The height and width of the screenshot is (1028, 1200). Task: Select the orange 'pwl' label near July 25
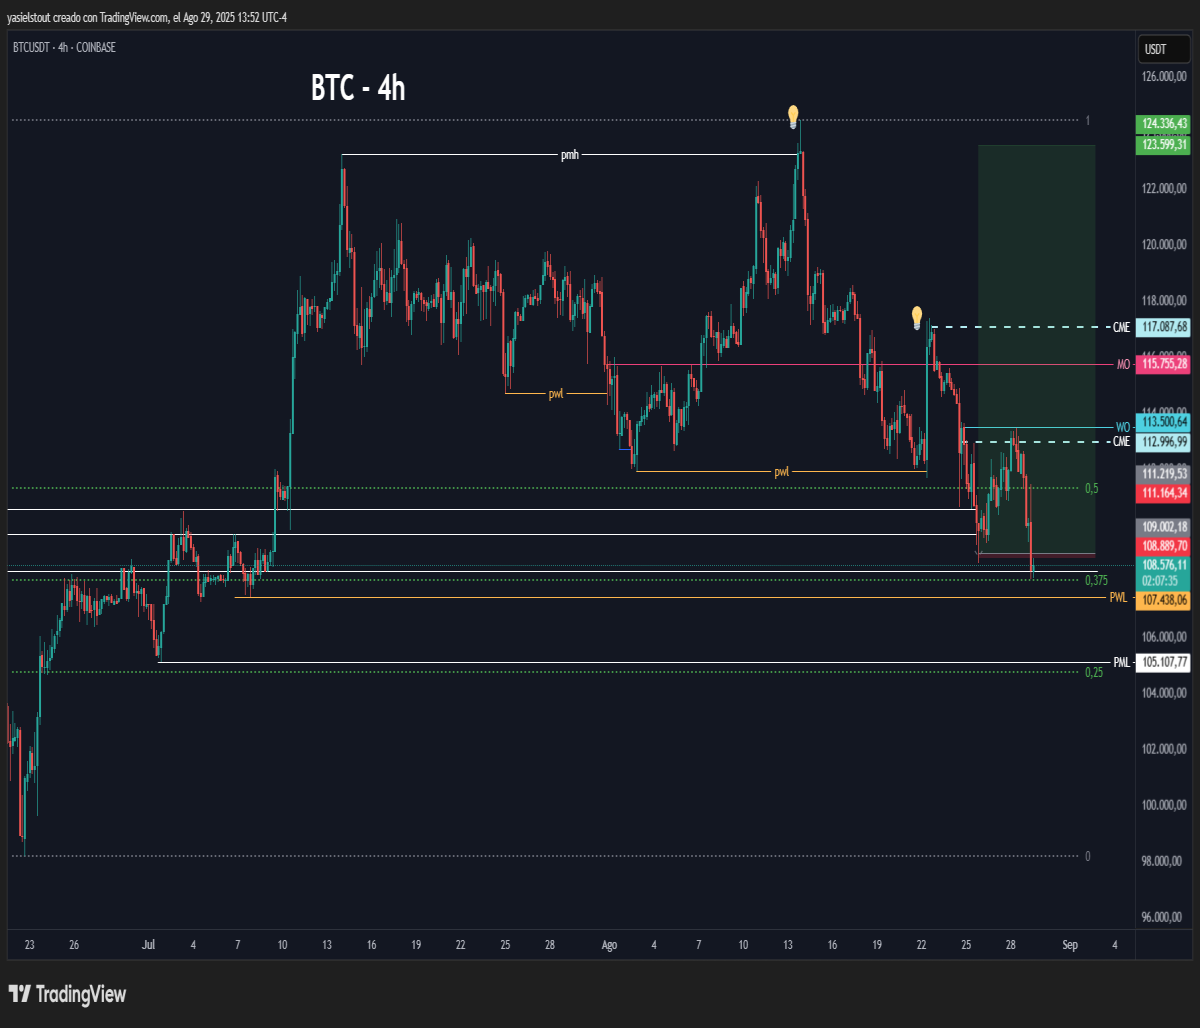556,393
